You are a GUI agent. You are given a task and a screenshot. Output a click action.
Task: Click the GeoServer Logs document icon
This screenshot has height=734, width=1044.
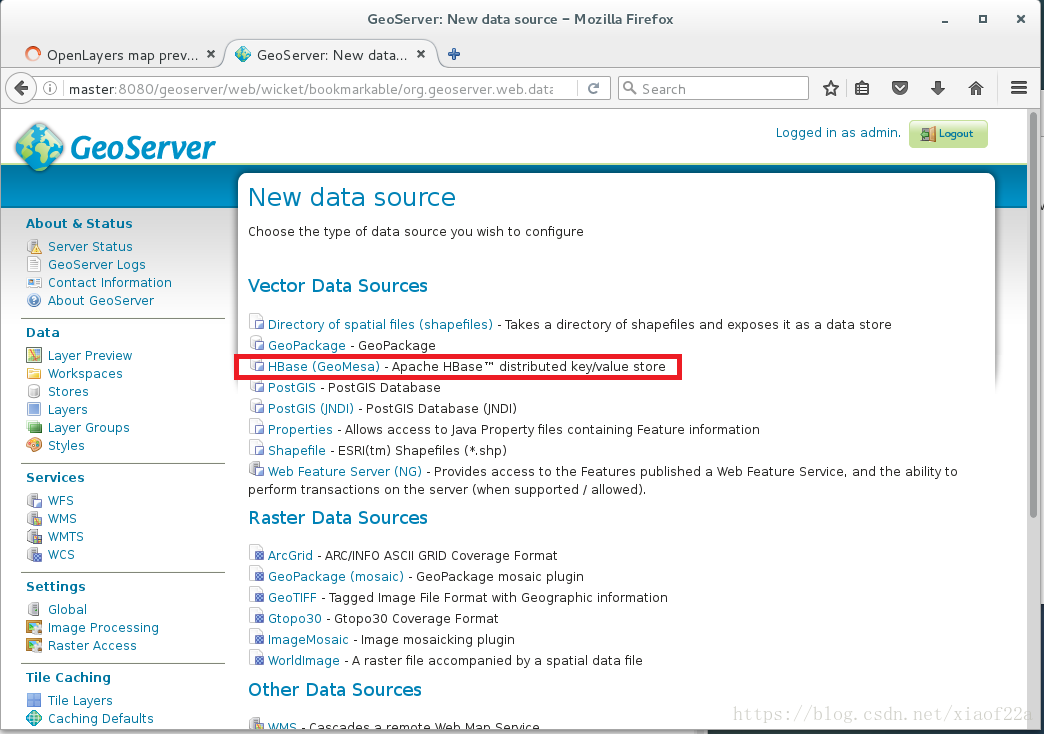[x=34, y=264]
